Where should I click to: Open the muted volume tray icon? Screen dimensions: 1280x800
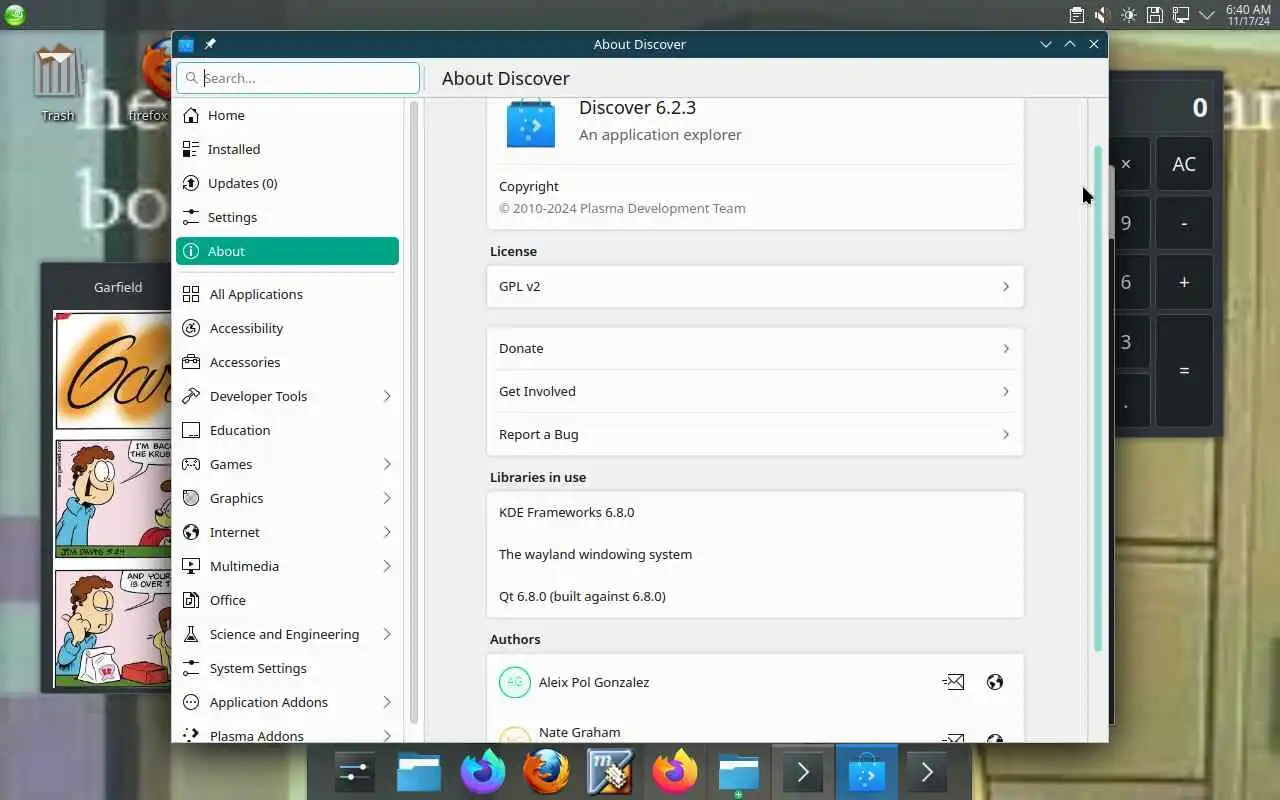tap(1102, 15)
